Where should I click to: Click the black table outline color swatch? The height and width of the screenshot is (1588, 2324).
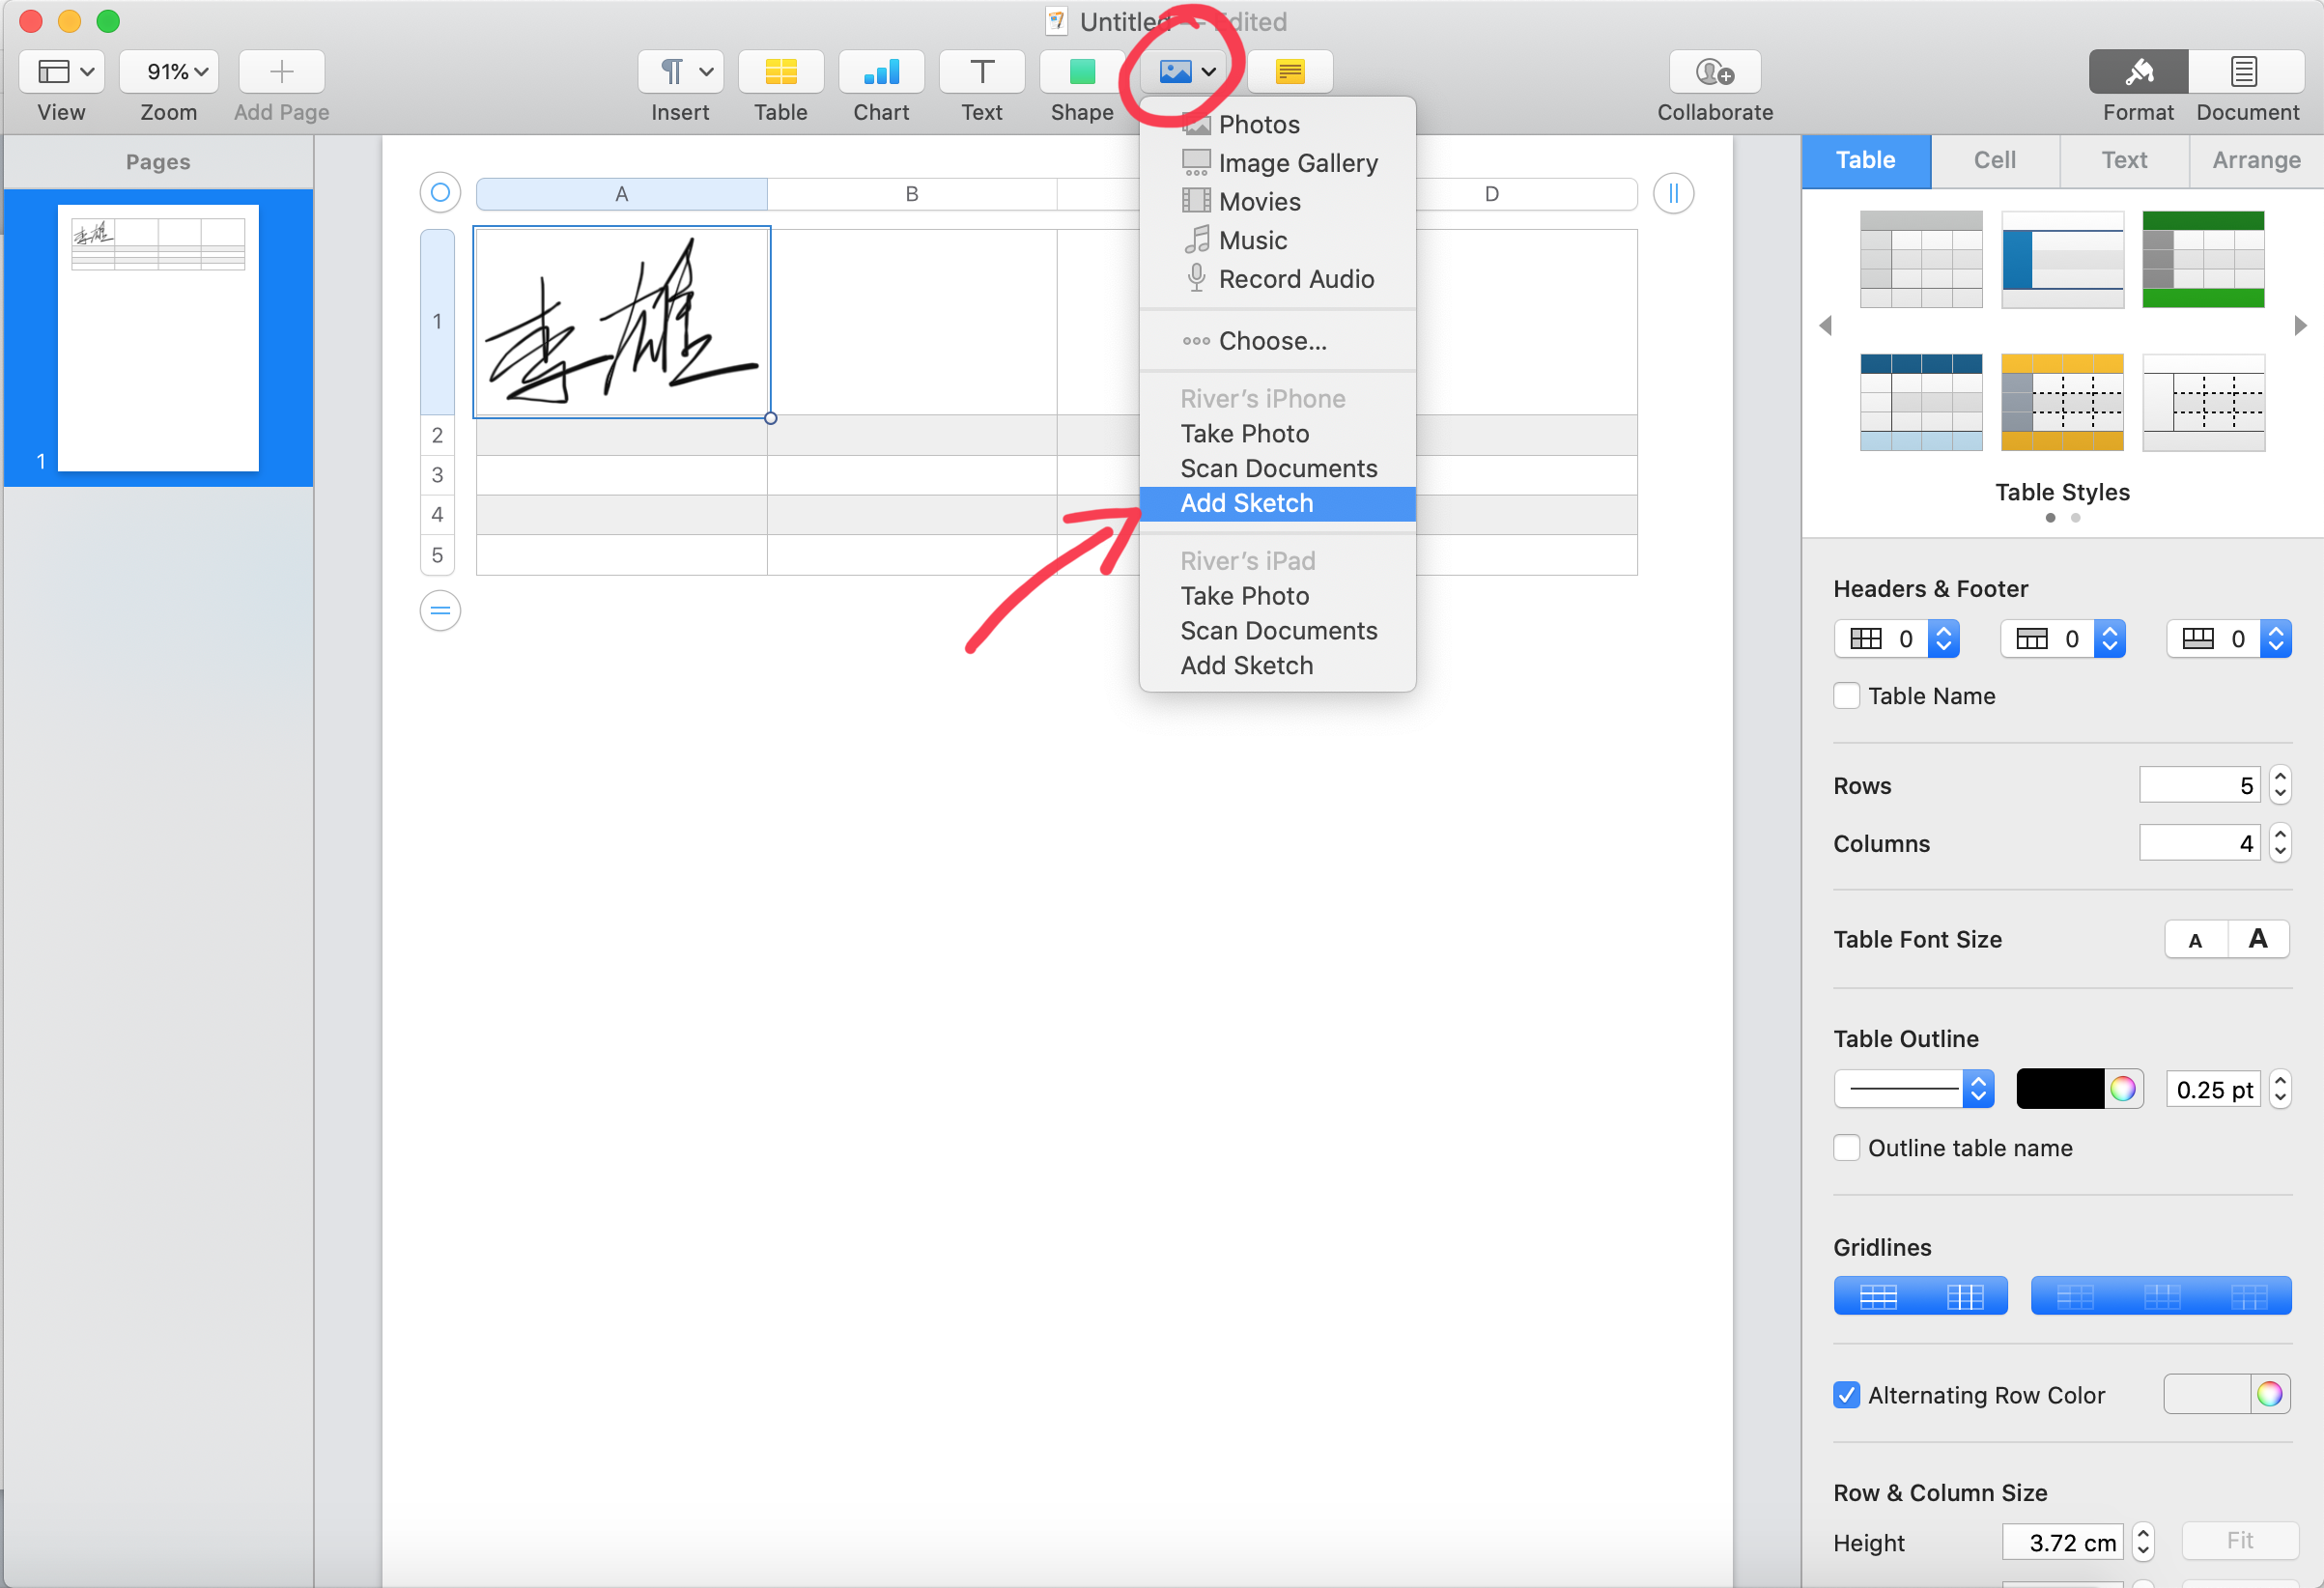click(2059, 1089)
